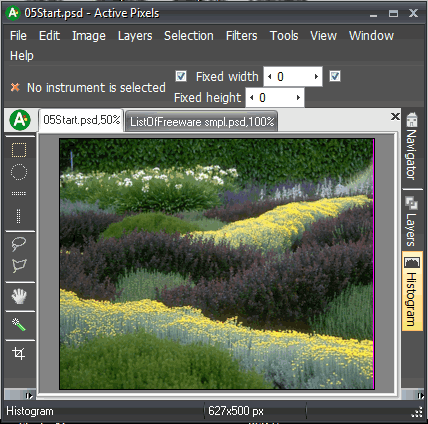Click the Histogram status bar text

pos(30,411)
